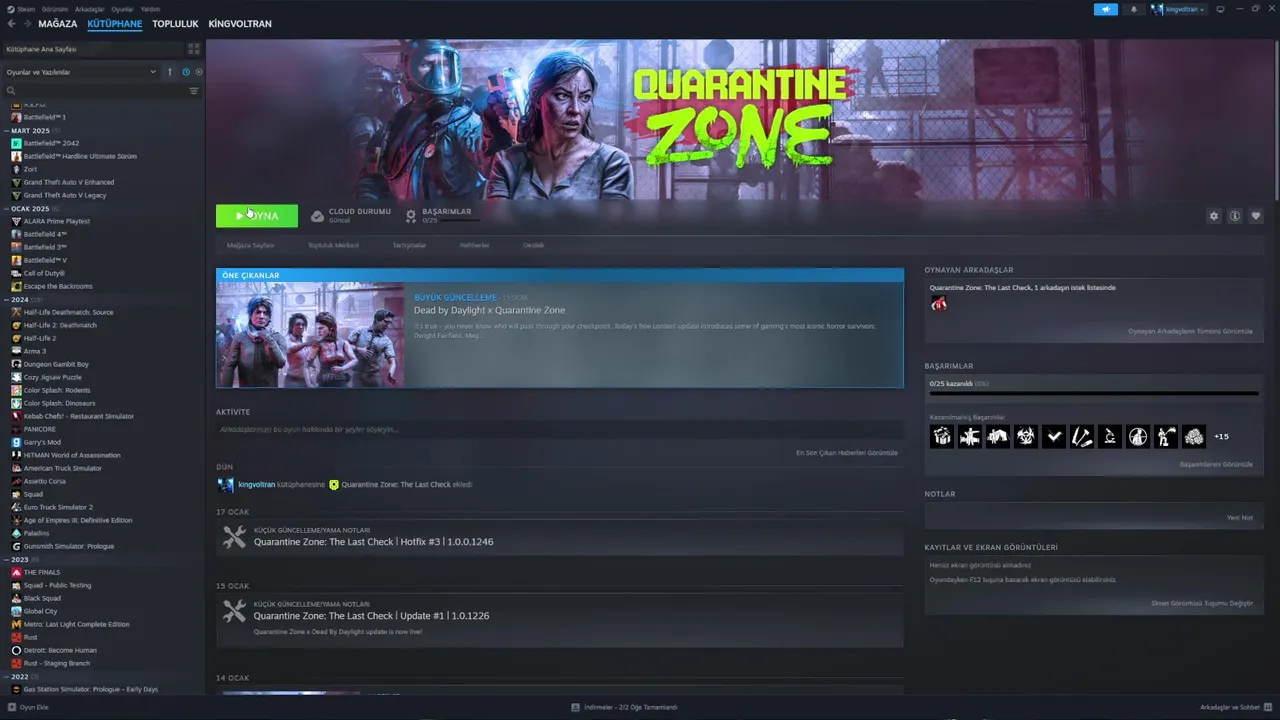Open the Destek tab
Viewport: 1280px width, 720px height.
point(533,245)
